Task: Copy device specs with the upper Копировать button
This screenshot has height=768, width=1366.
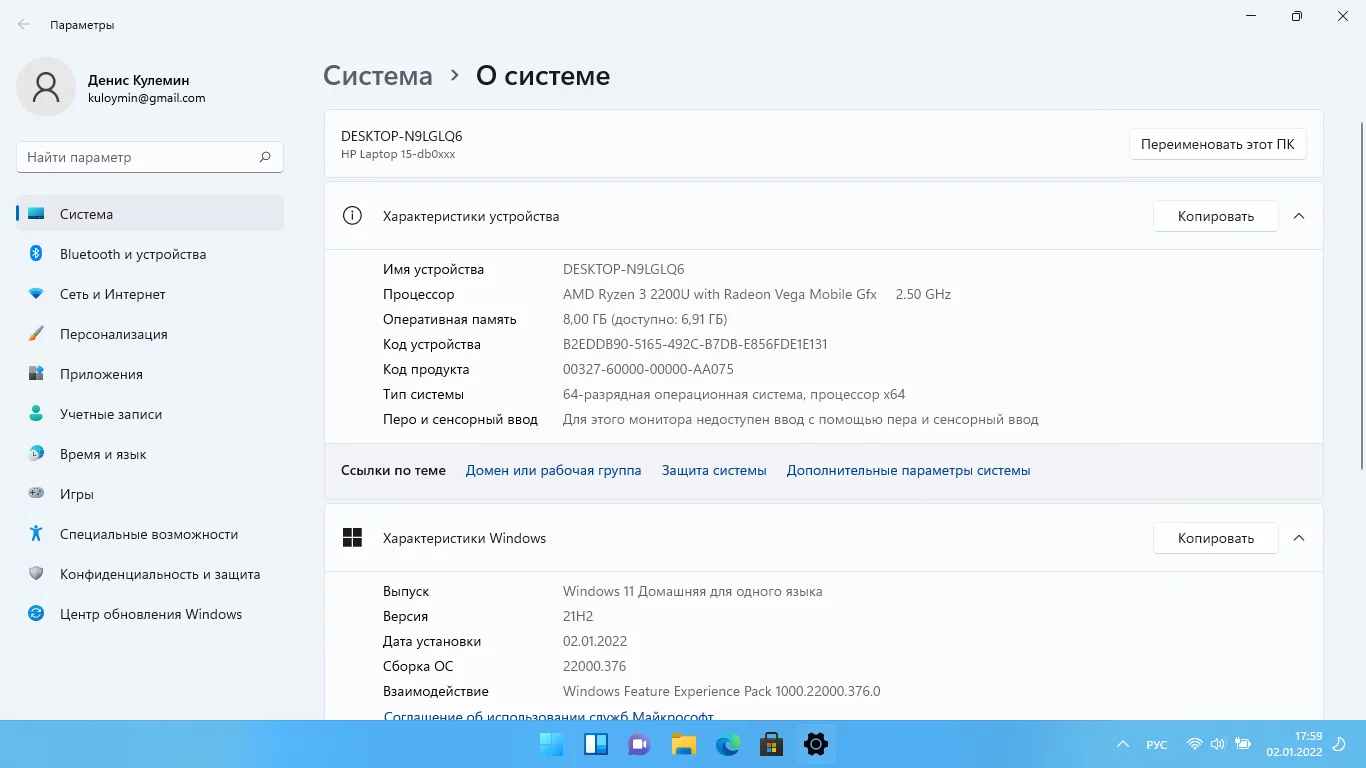Action: 1216,216
